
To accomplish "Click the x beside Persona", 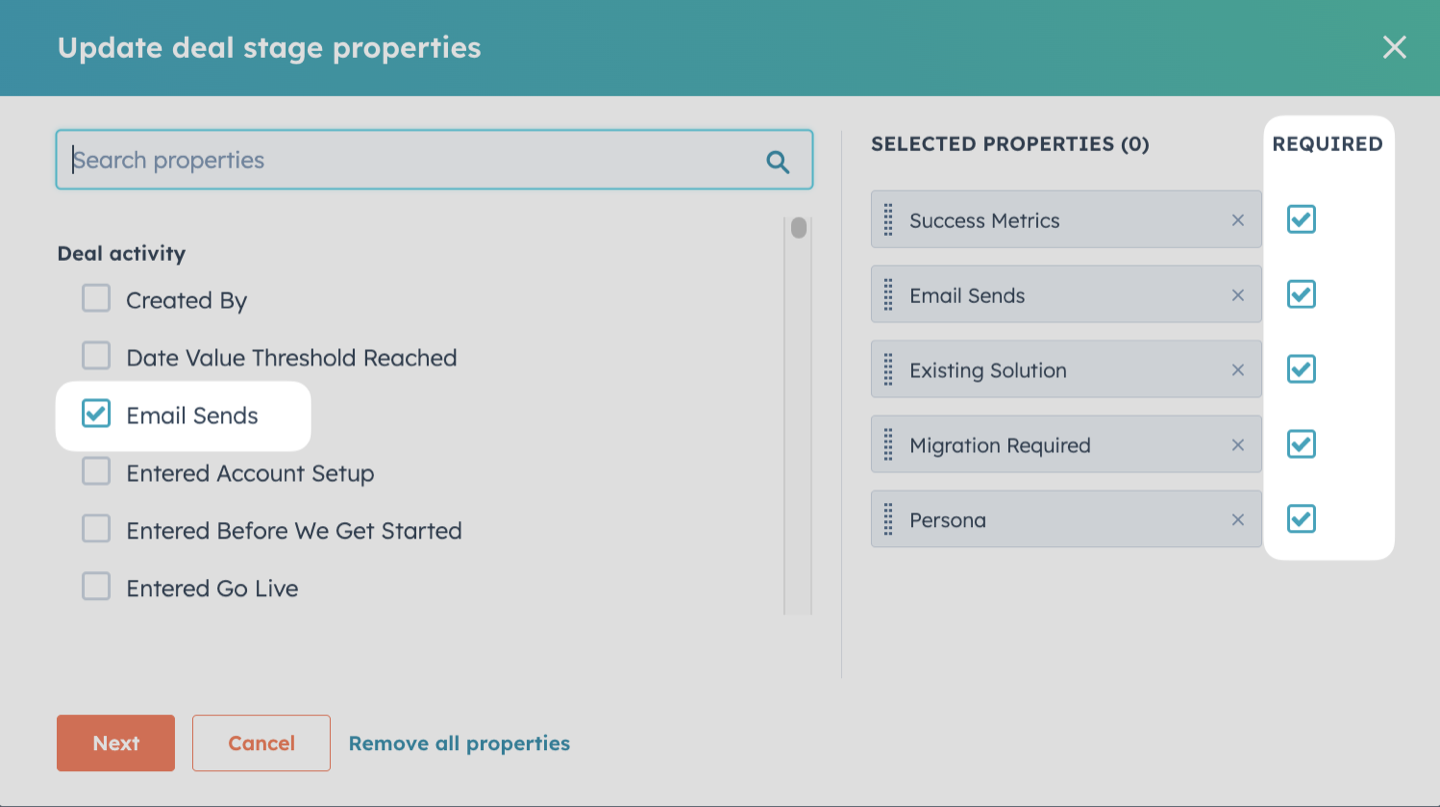I will point(1238,520).
